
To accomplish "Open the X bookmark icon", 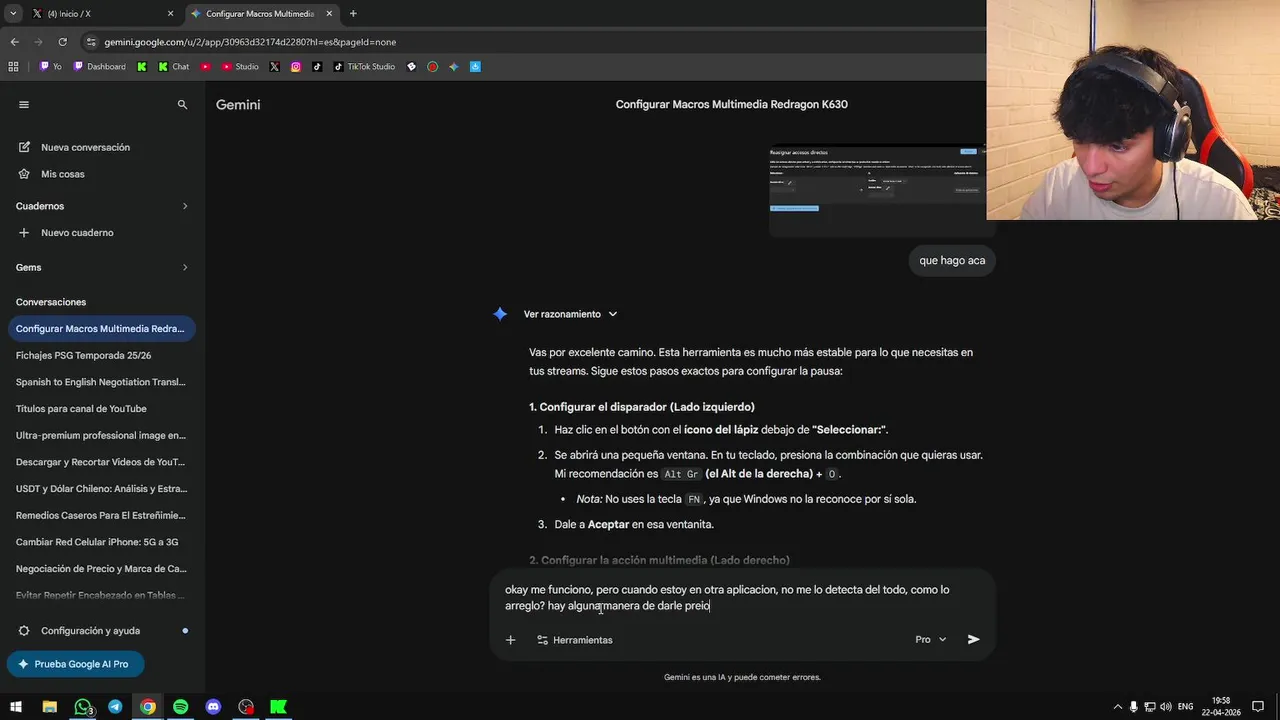I will tap(274, 67).
